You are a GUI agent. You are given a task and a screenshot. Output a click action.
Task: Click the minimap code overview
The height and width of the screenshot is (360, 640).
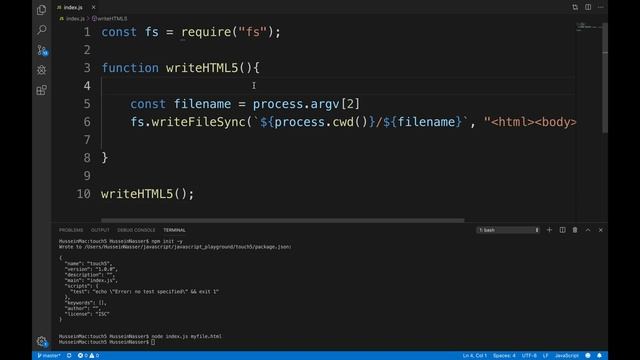pyautogui.click(x=588, y=28)
